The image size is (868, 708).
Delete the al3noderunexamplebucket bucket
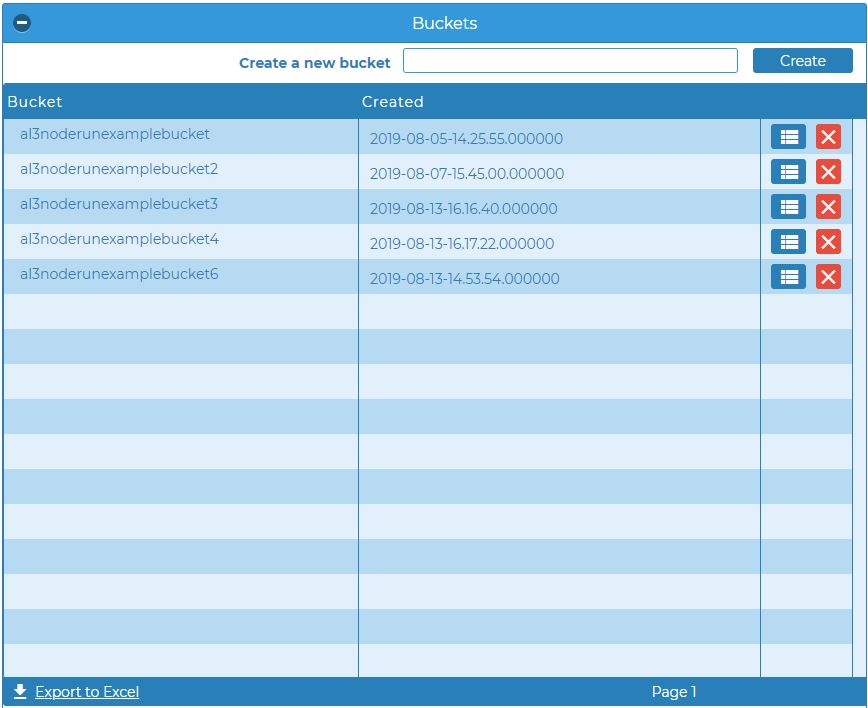tap(828, 136)
